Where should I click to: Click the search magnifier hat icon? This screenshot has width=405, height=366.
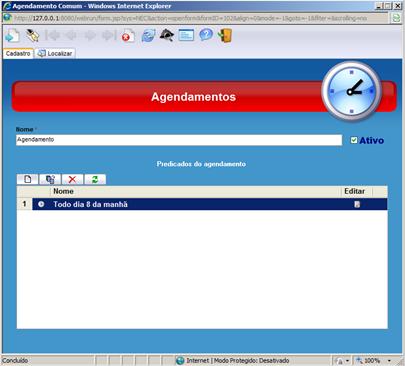[167, 35]
